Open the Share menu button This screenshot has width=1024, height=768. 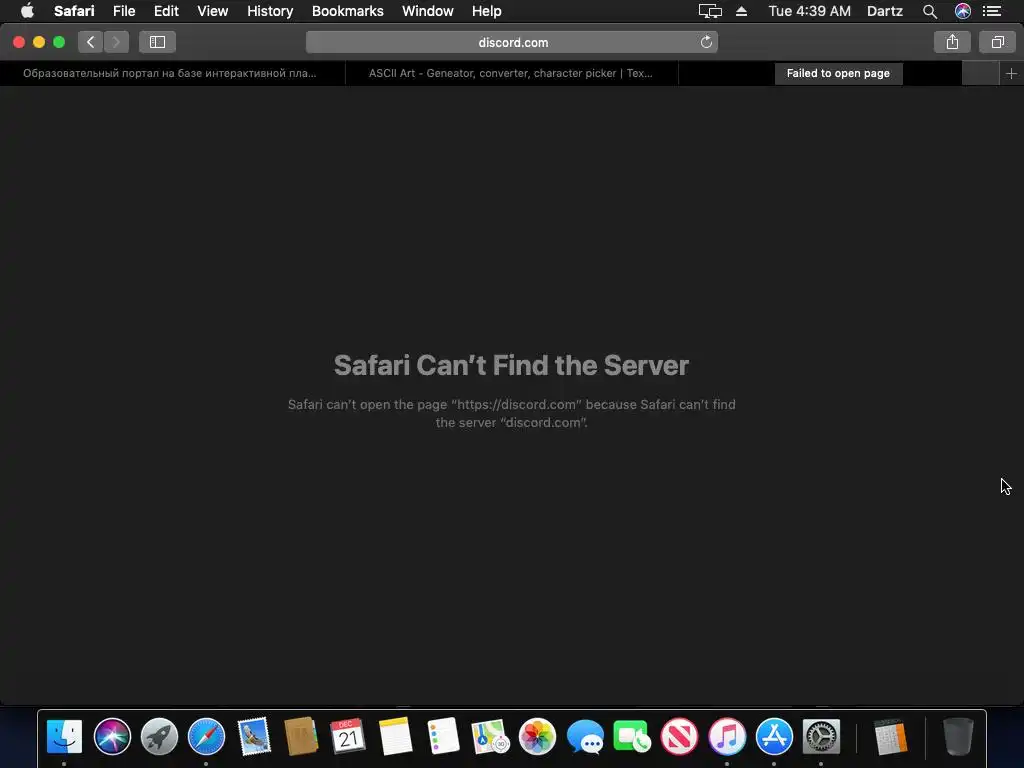tap(952, 42)
